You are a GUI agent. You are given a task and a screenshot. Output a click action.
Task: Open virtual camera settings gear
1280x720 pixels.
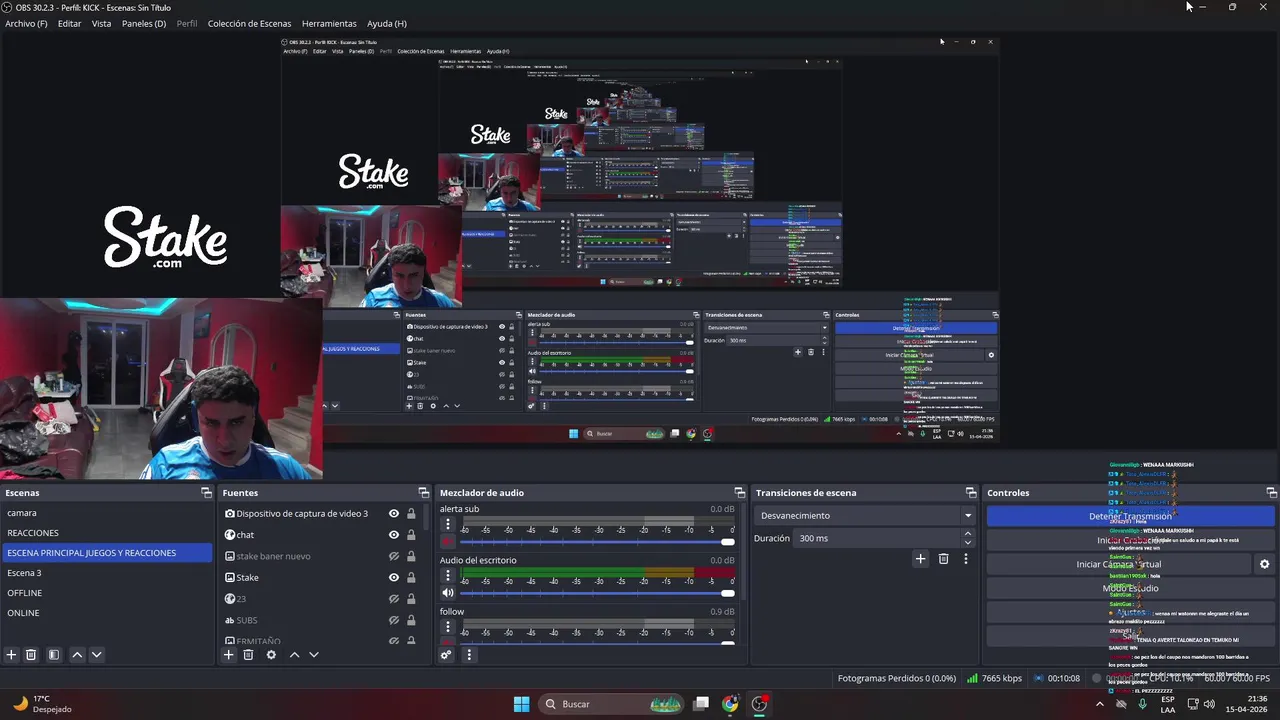(x=1264, y=564)
